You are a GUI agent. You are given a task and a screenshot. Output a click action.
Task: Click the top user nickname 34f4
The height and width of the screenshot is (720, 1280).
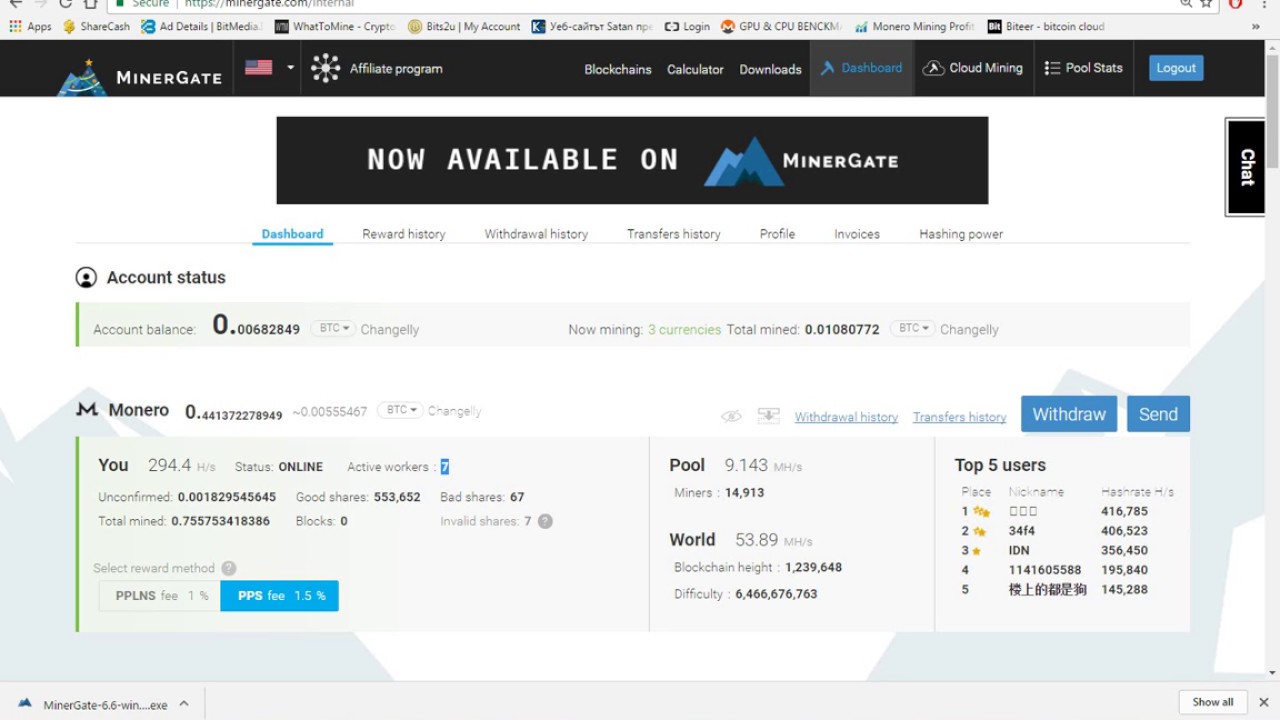[x=1022, y=531]
